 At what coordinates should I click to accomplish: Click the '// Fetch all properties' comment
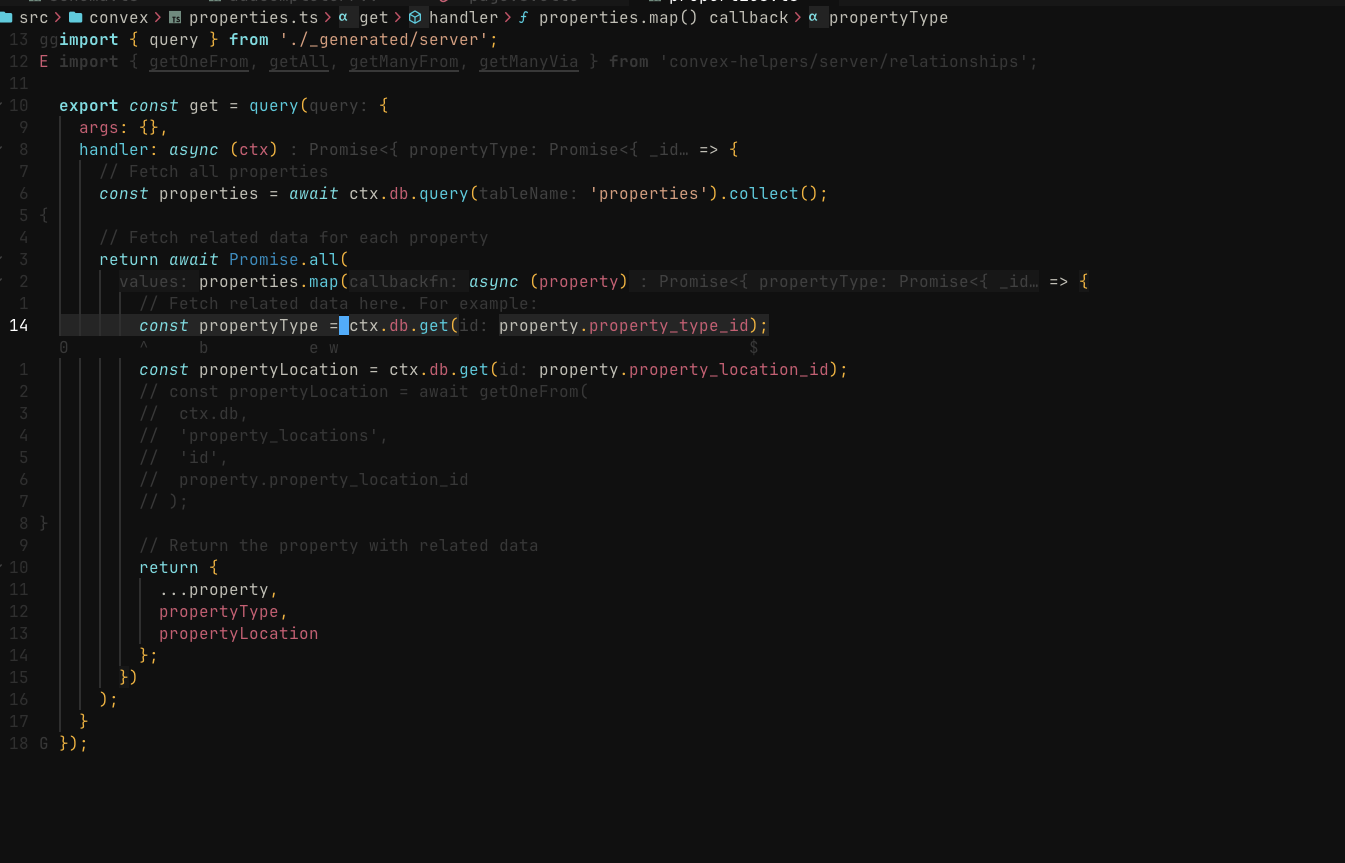point(213,172)
